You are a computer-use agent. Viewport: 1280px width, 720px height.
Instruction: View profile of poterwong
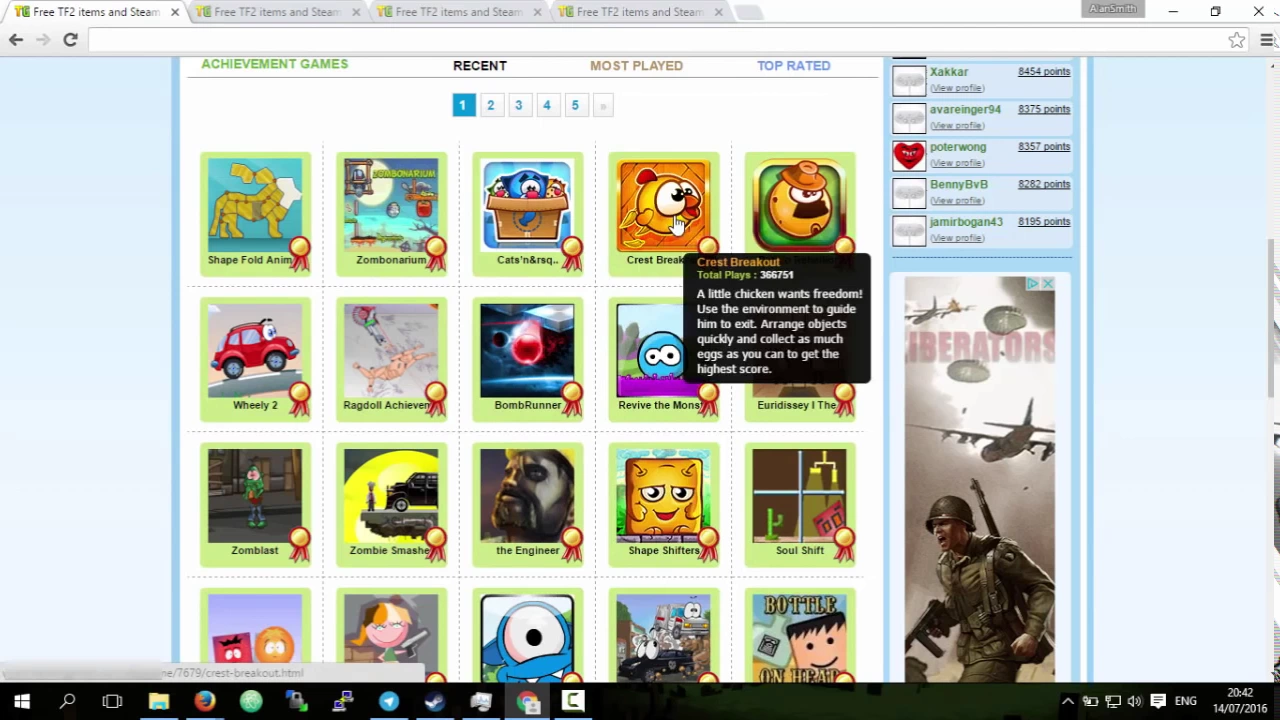coord(957,163)
